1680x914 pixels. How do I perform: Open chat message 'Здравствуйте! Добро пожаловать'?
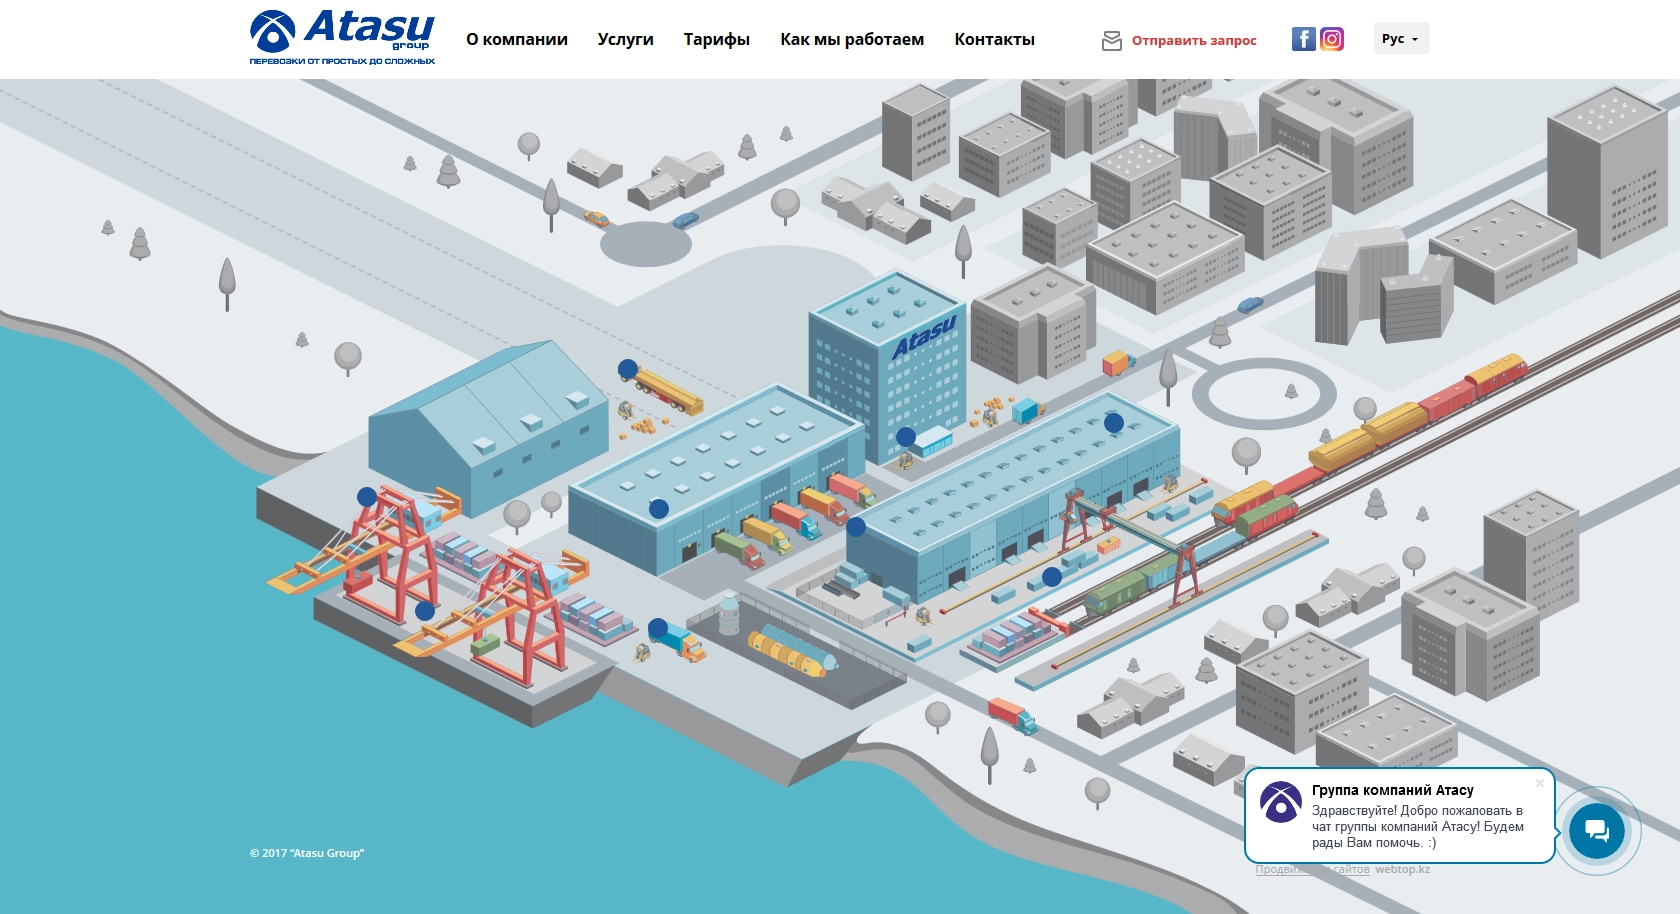point(1418,827)
